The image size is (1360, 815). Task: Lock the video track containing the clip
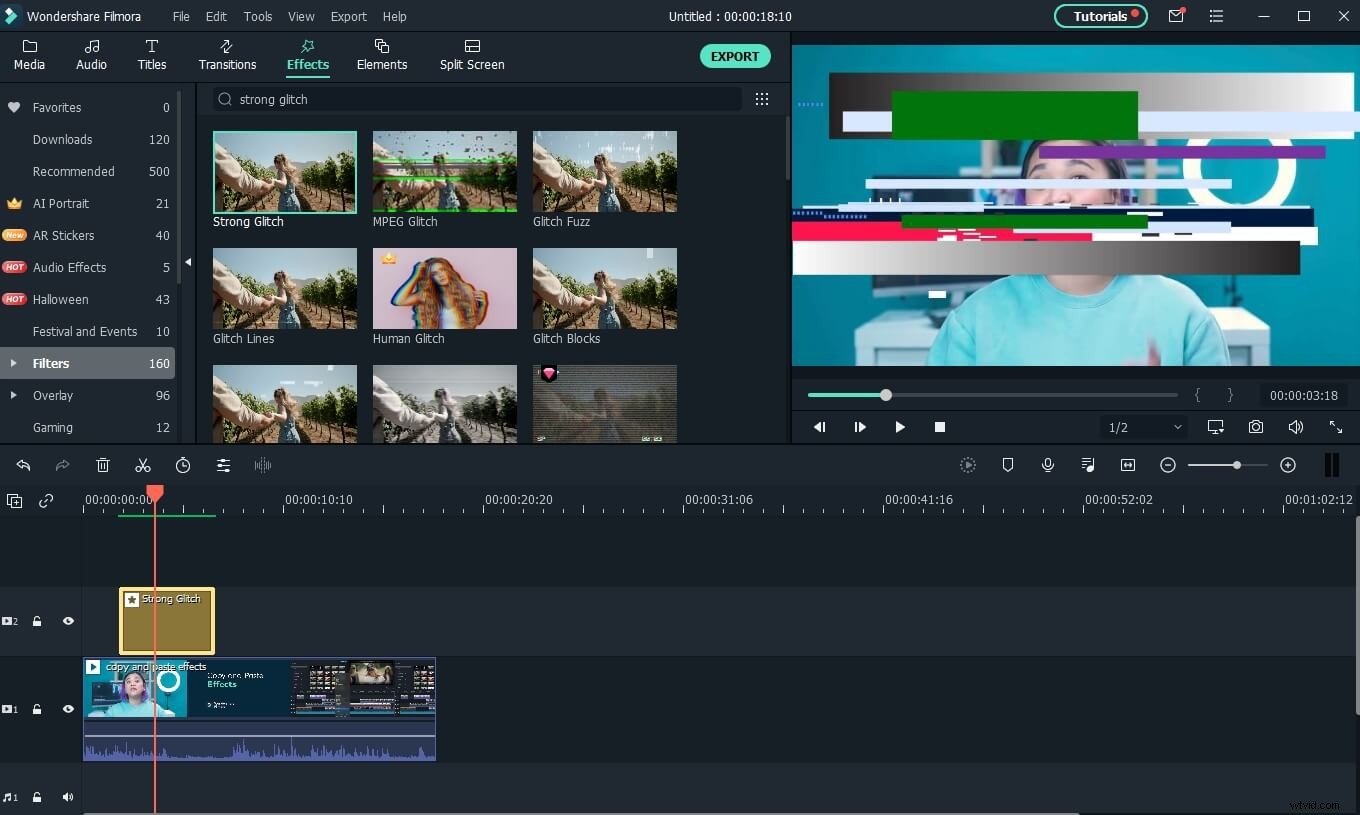37,709
